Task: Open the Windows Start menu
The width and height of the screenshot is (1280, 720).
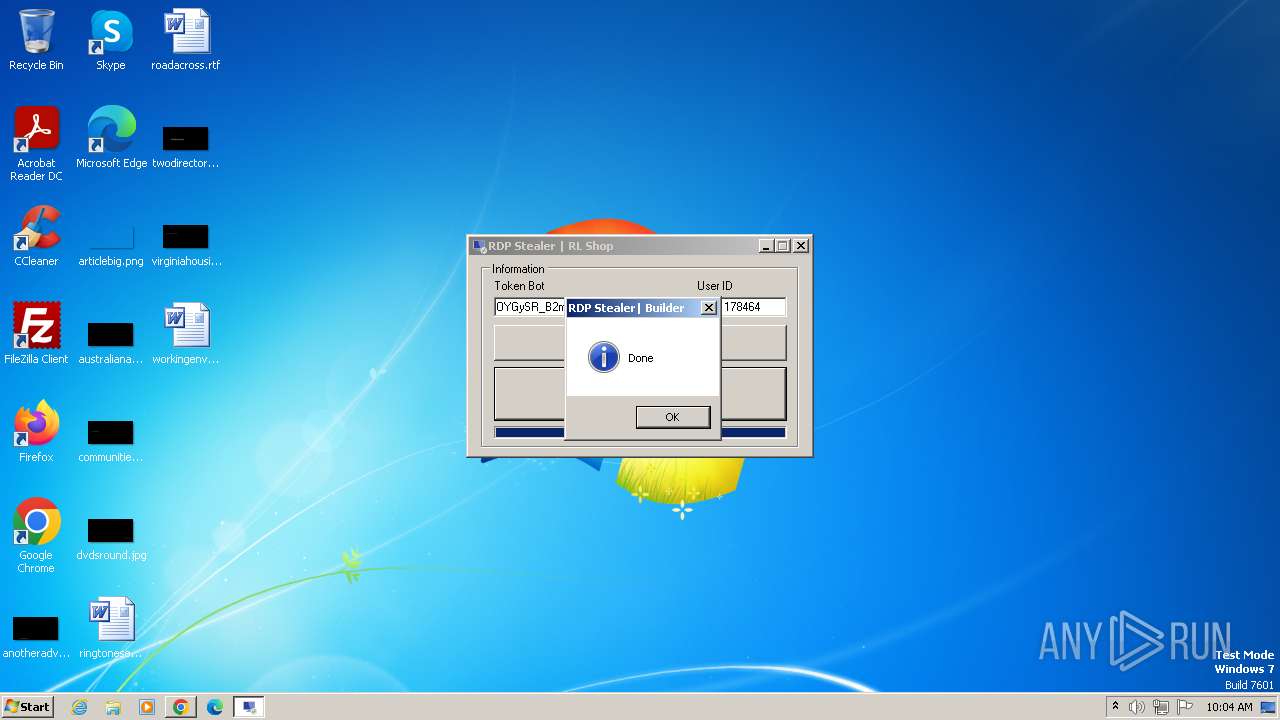Action: tap(27, 706)
